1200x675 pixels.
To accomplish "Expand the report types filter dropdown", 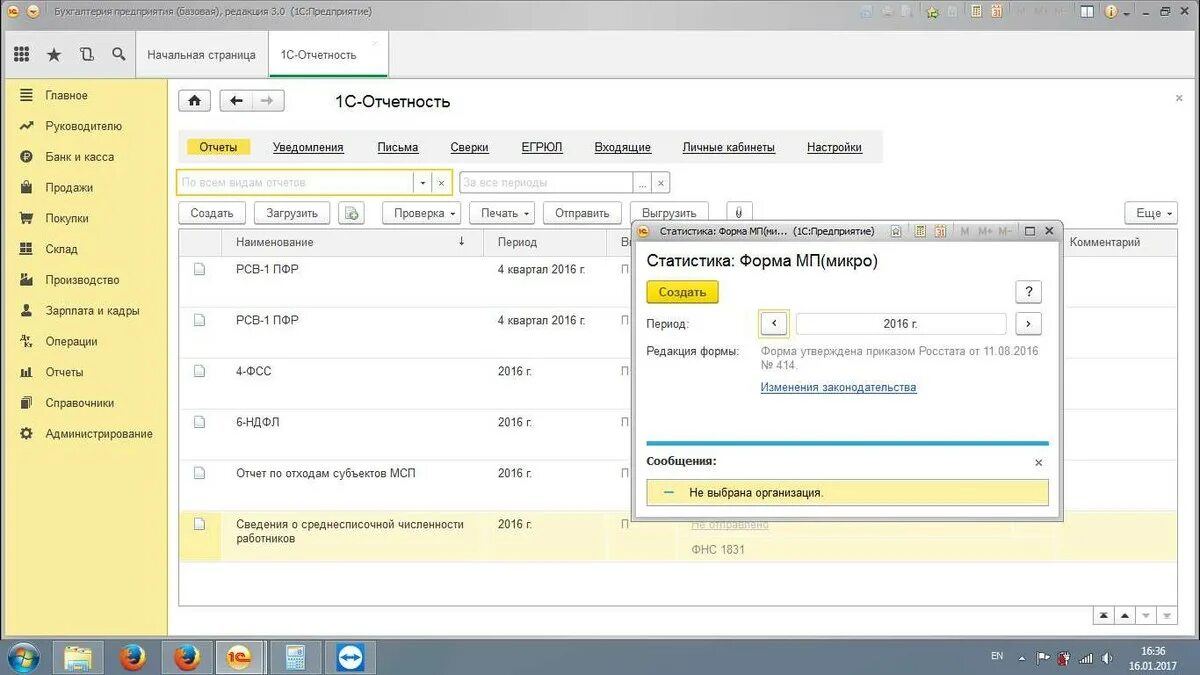I will click(x=423, y=183).
